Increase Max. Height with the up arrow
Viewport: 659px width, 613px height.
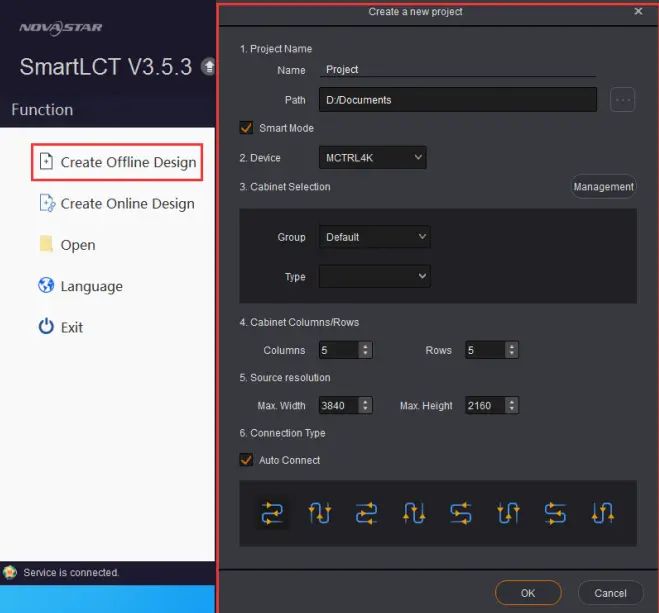coord(511,402)
